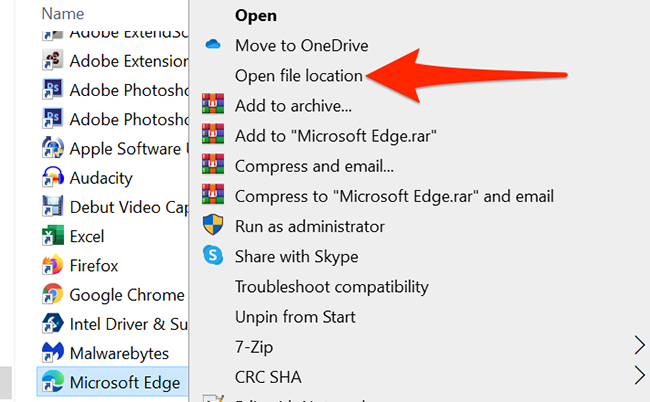The height and width of the screenshot is (402, 650).
Task: Click Compress and email... option
Action: (x=314, y=166)
